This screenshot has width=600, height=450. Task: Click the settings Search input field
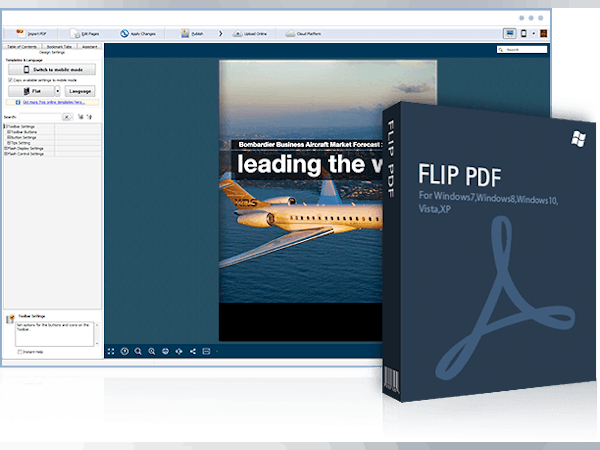tap(40, 117)
